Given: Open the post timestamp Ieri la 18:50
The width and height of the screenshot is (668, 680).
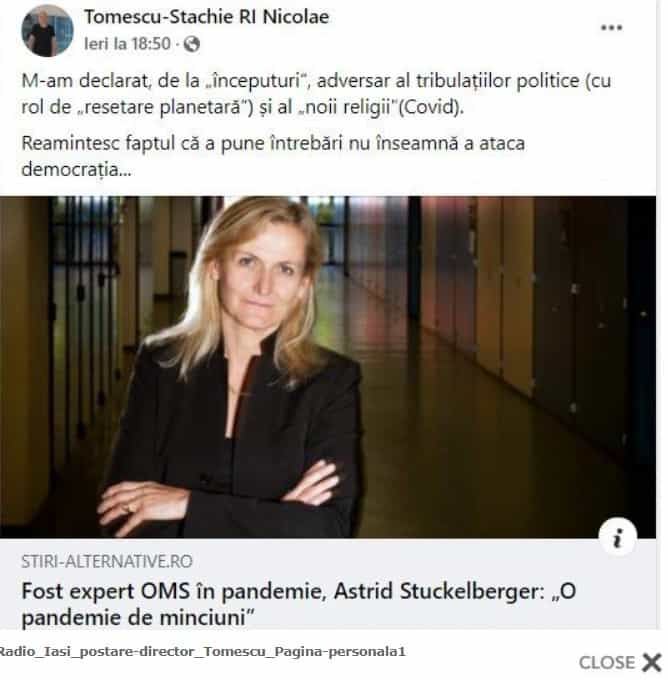Looking at the screenshot, I should tap(127, 44).
